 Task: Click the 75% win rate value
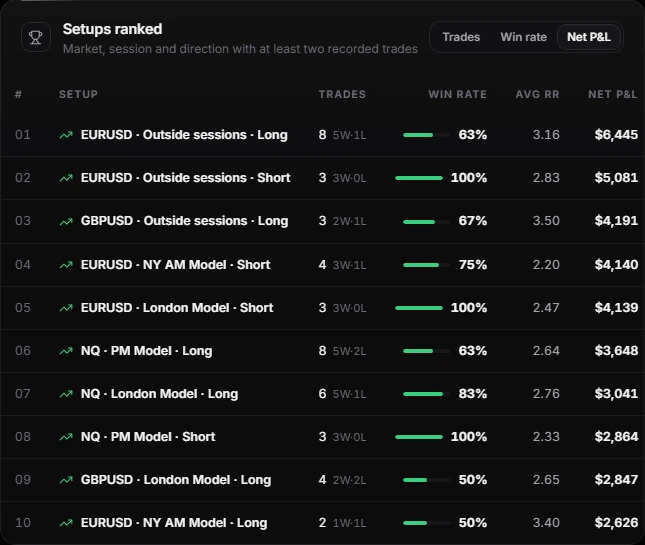pyautogui.click(x=473, y=265)
